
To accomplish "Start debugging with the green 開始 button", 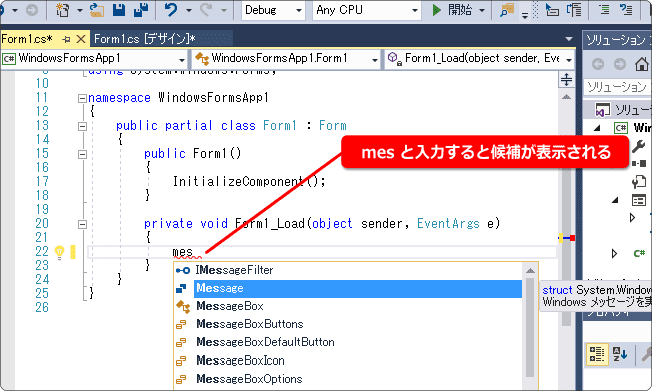I will tap(452, 10).
